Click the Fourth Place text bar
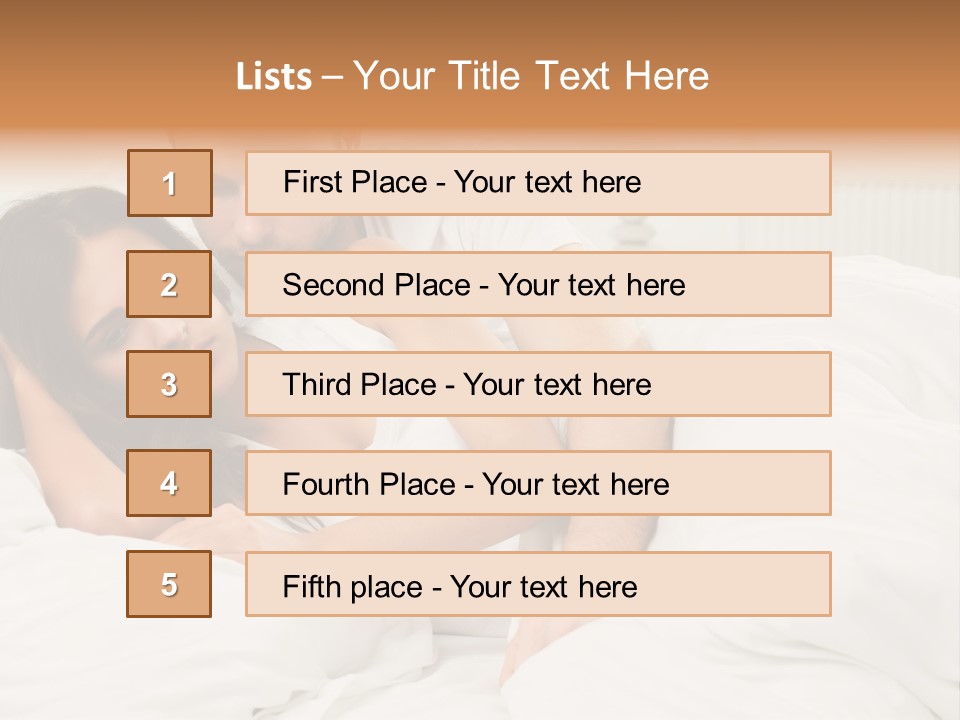Screen dimensions: 960x720 tap(538, 483)
